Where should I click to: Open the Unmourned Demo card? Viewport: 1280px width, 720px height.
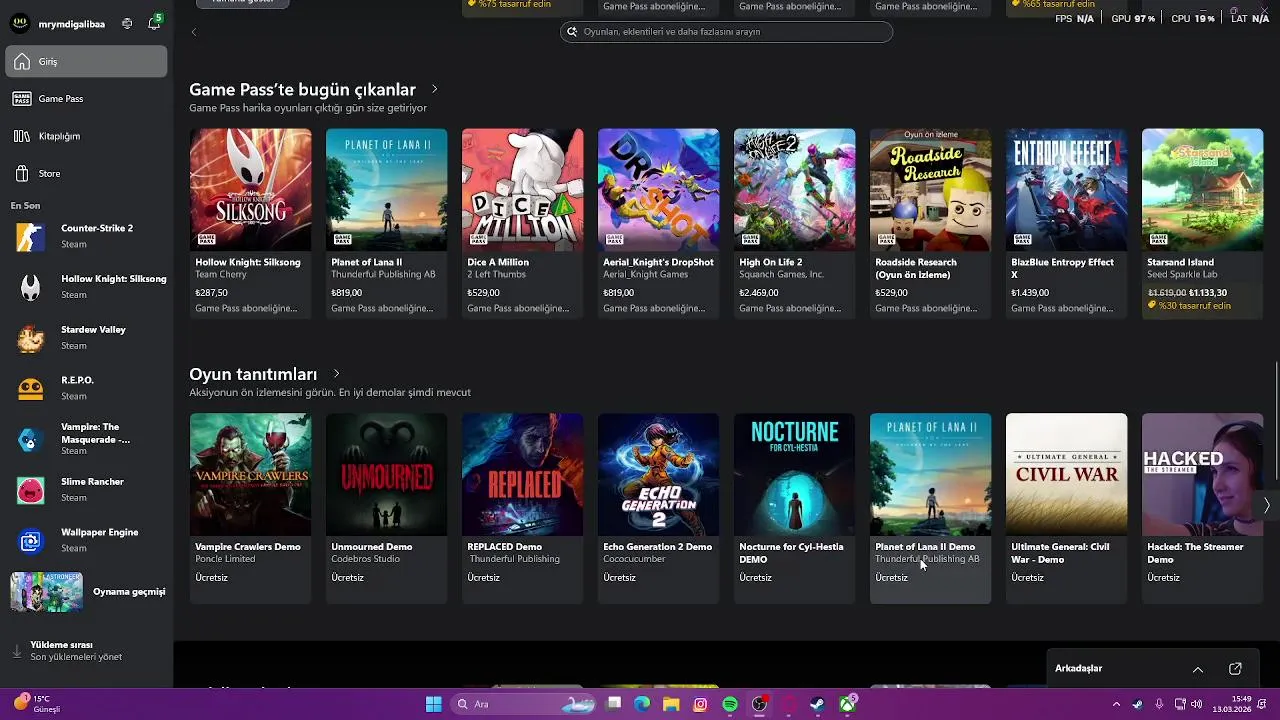[386, 508]
